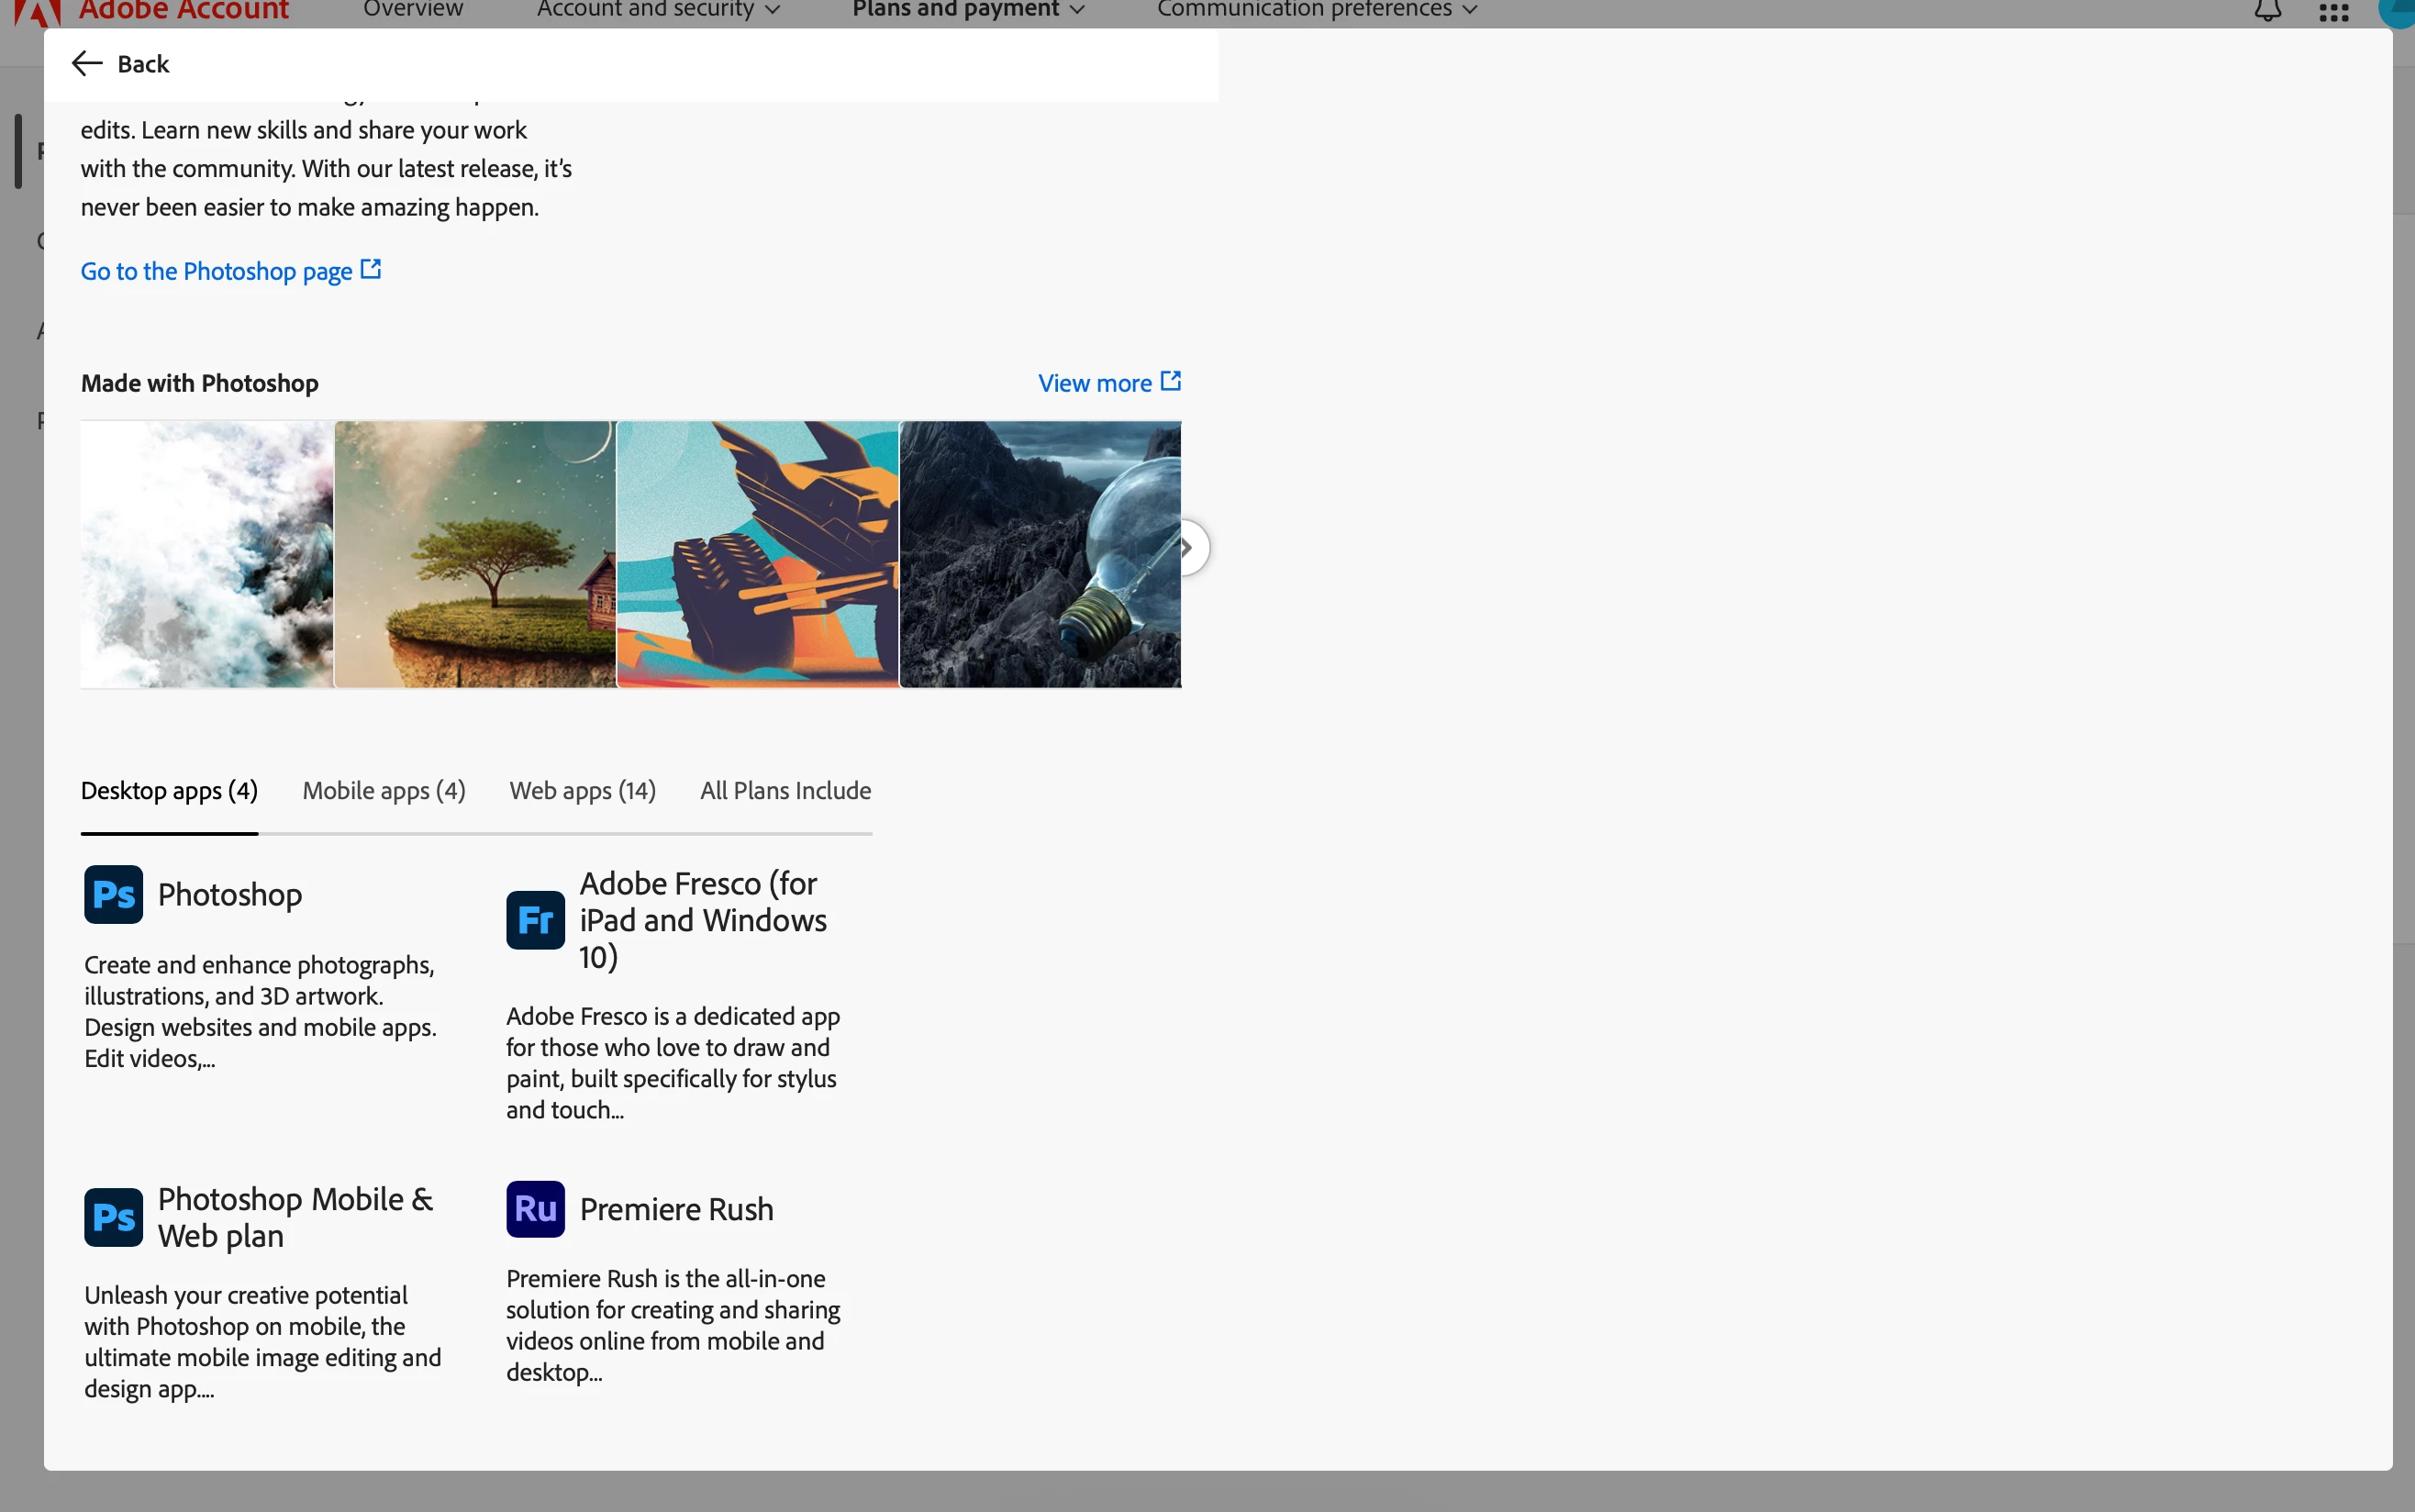Click the Adobe Fresco Fr icon
Viewport: 2415px width, 1512px height.
pyautogui.click(x=535, y=920)
